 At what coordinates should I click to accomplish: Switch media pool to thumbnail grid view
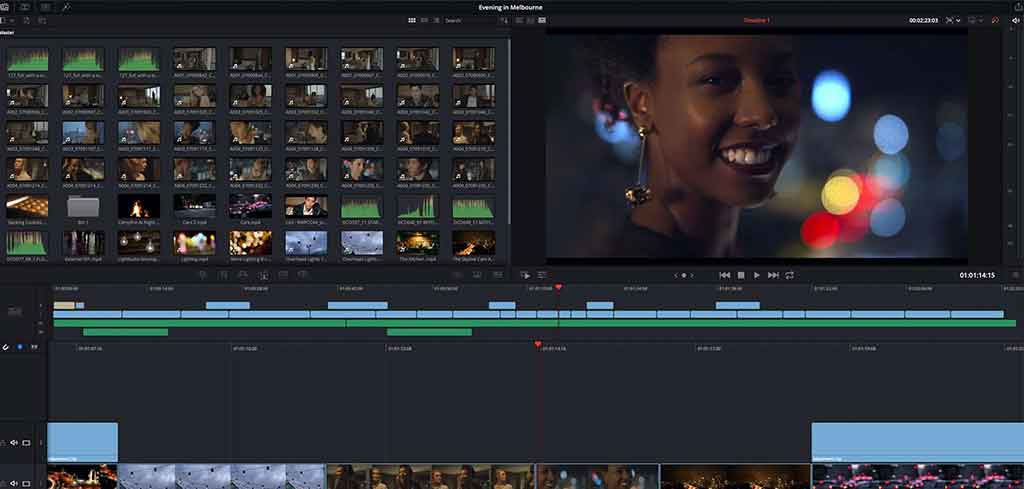tap(412, 20)
